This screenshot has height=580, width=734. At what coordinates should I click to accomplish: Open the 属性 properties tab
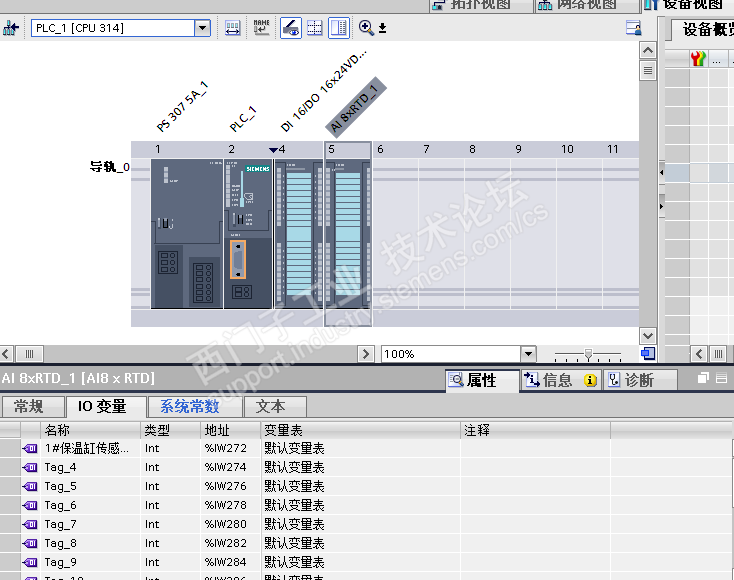[483, 380]
